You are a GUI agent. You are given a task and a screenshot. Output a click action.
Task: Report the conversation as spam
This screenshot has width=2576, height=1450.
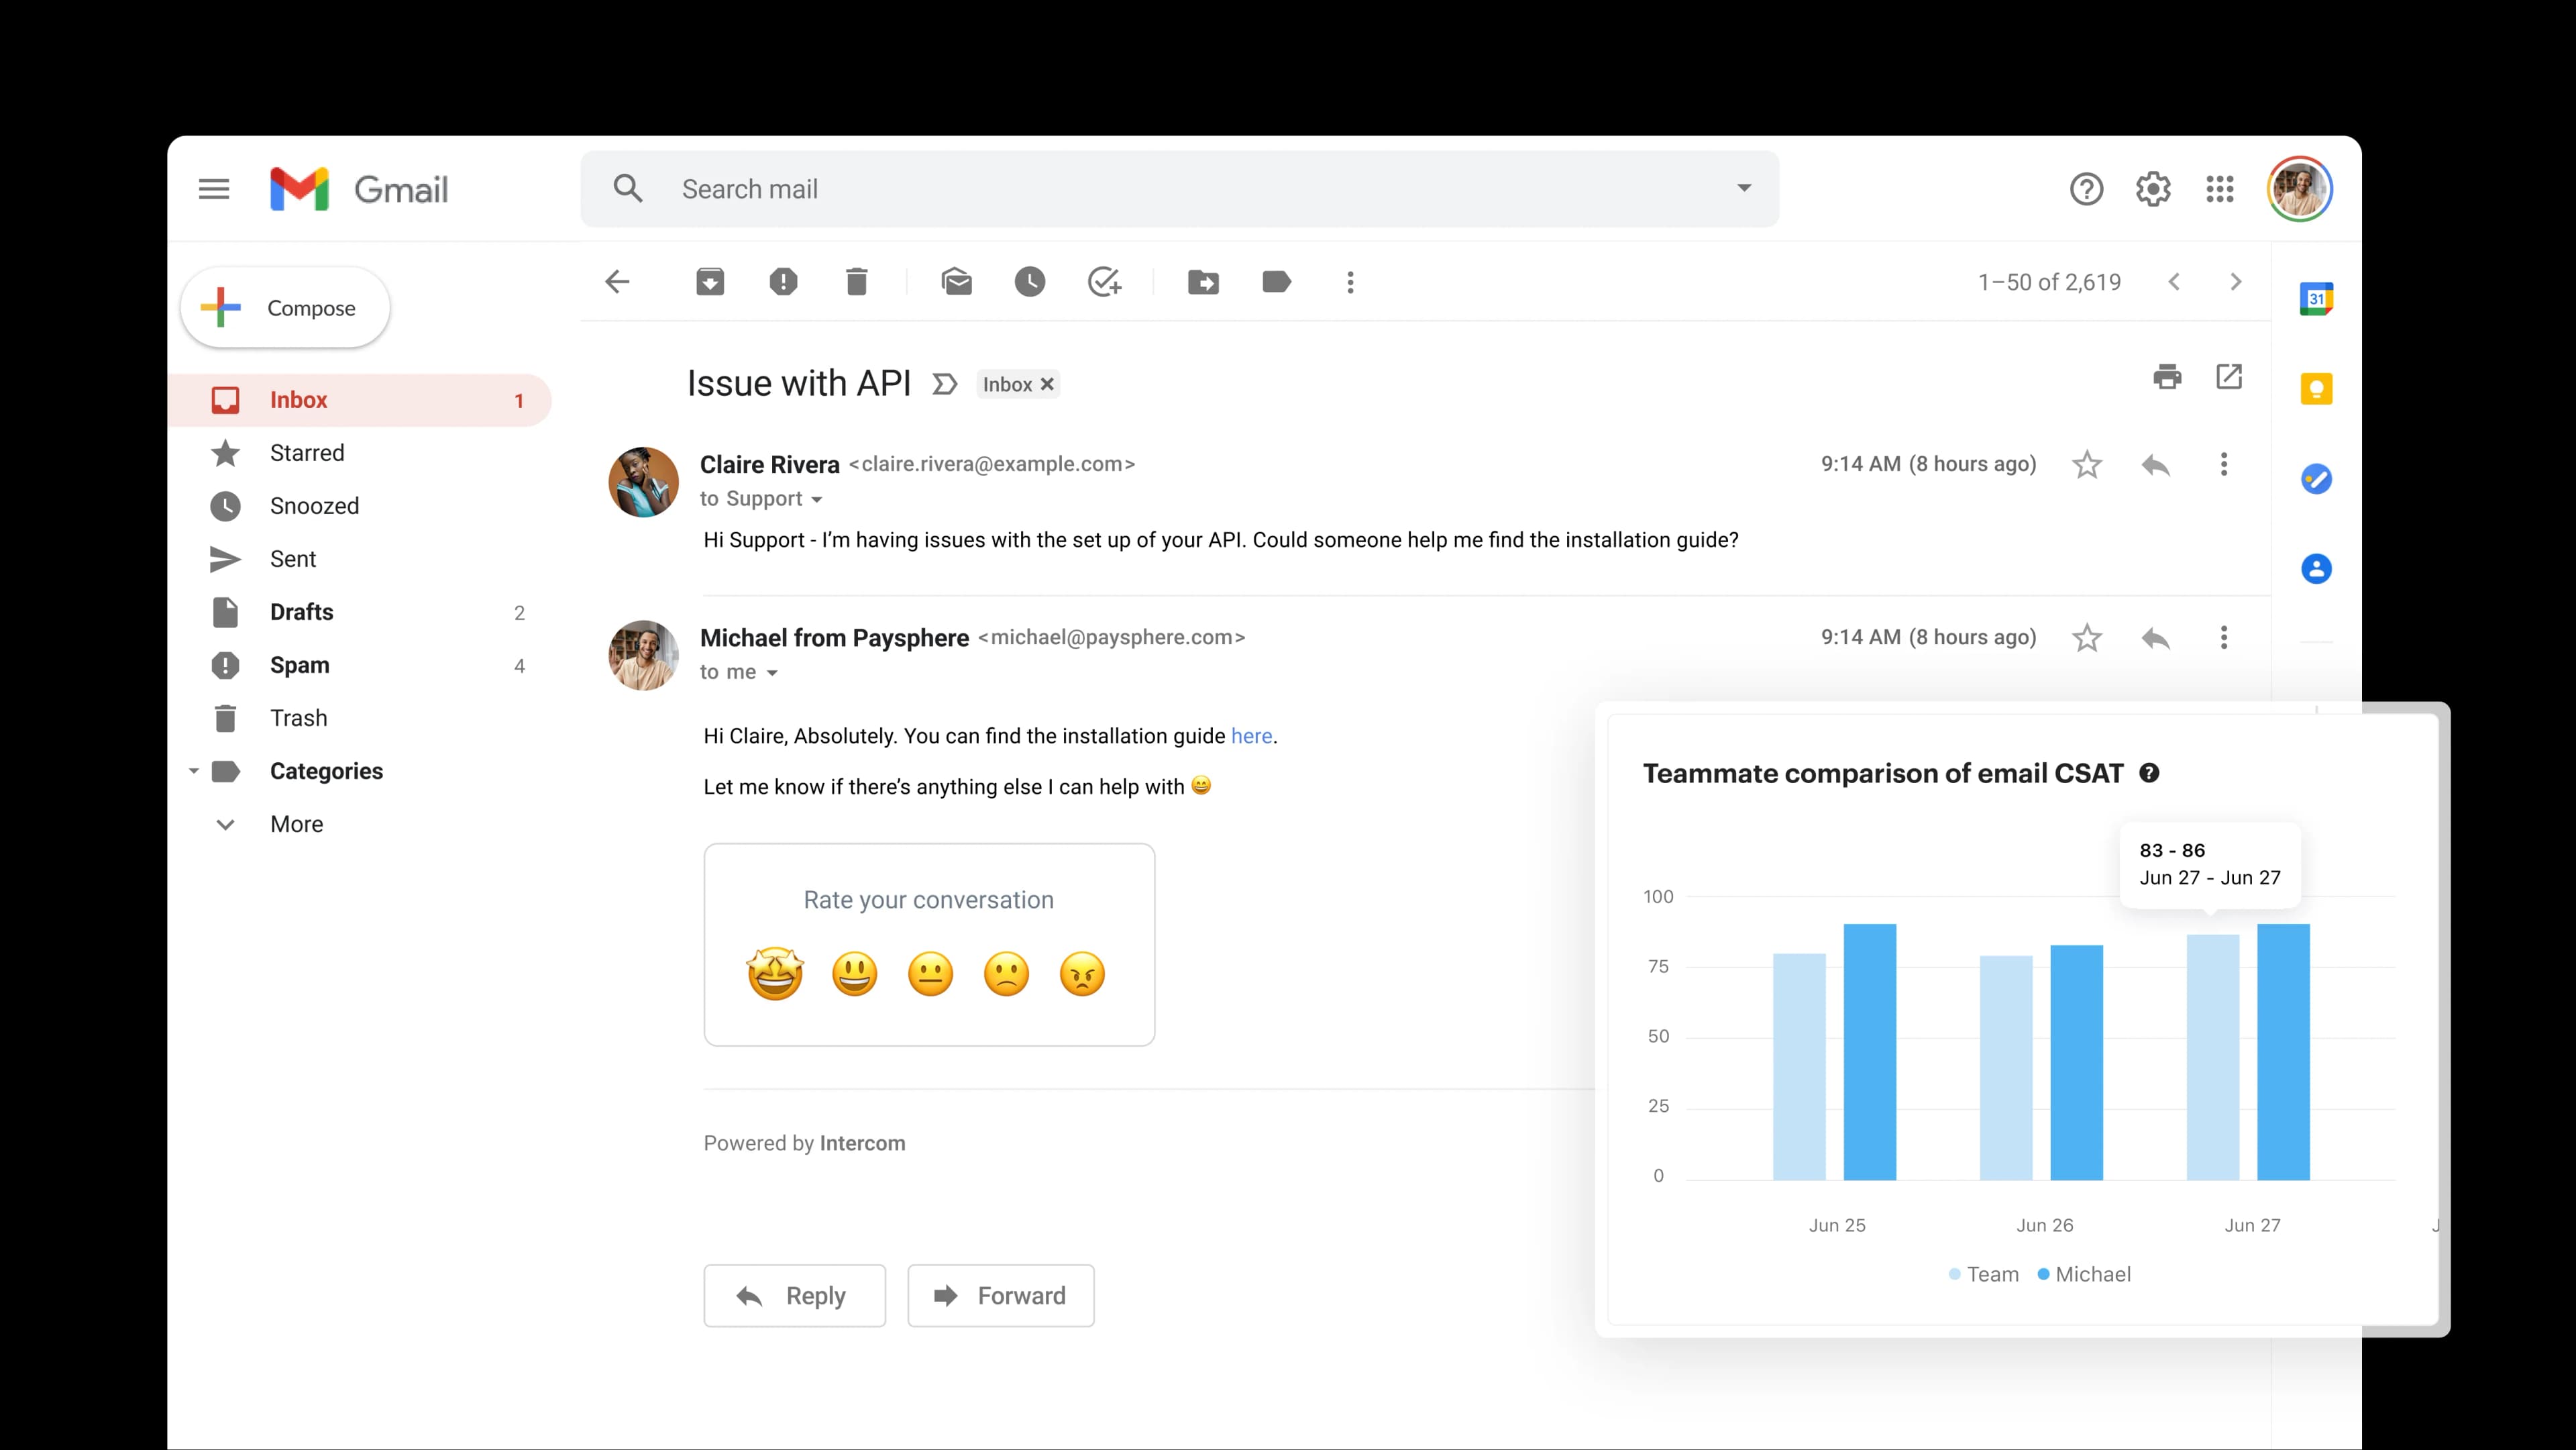coord(784,282)
